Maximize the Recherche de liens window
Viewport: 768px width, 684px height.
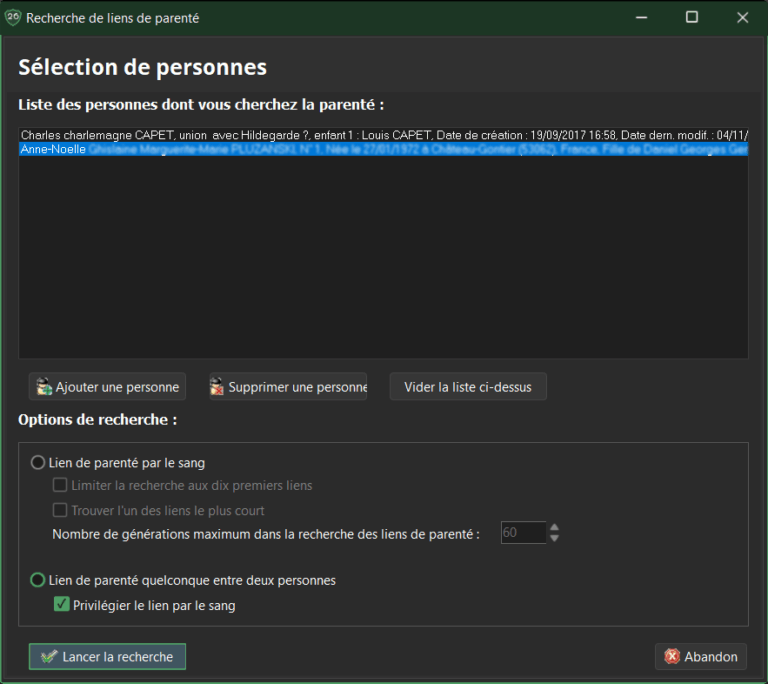pos(691,17)
